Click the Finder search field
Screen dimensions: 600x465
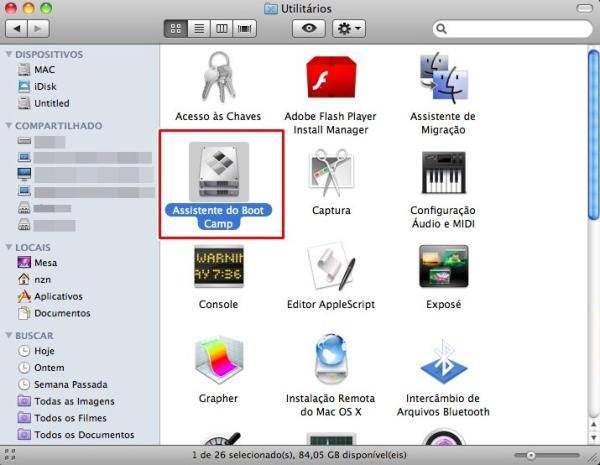513,29
